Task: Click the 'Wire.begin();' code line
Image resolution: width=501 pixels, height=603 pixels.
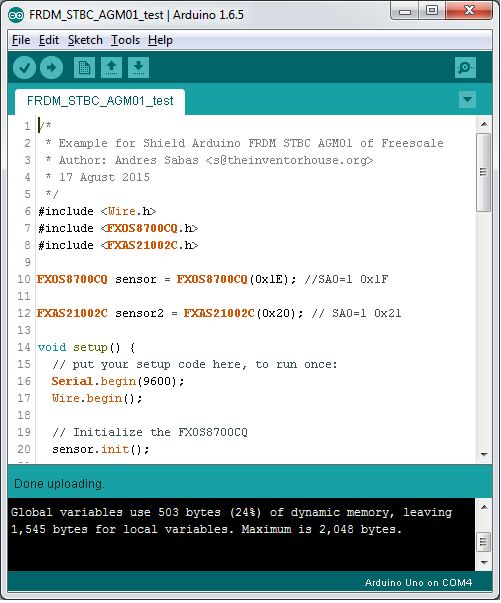Action: 97,398
